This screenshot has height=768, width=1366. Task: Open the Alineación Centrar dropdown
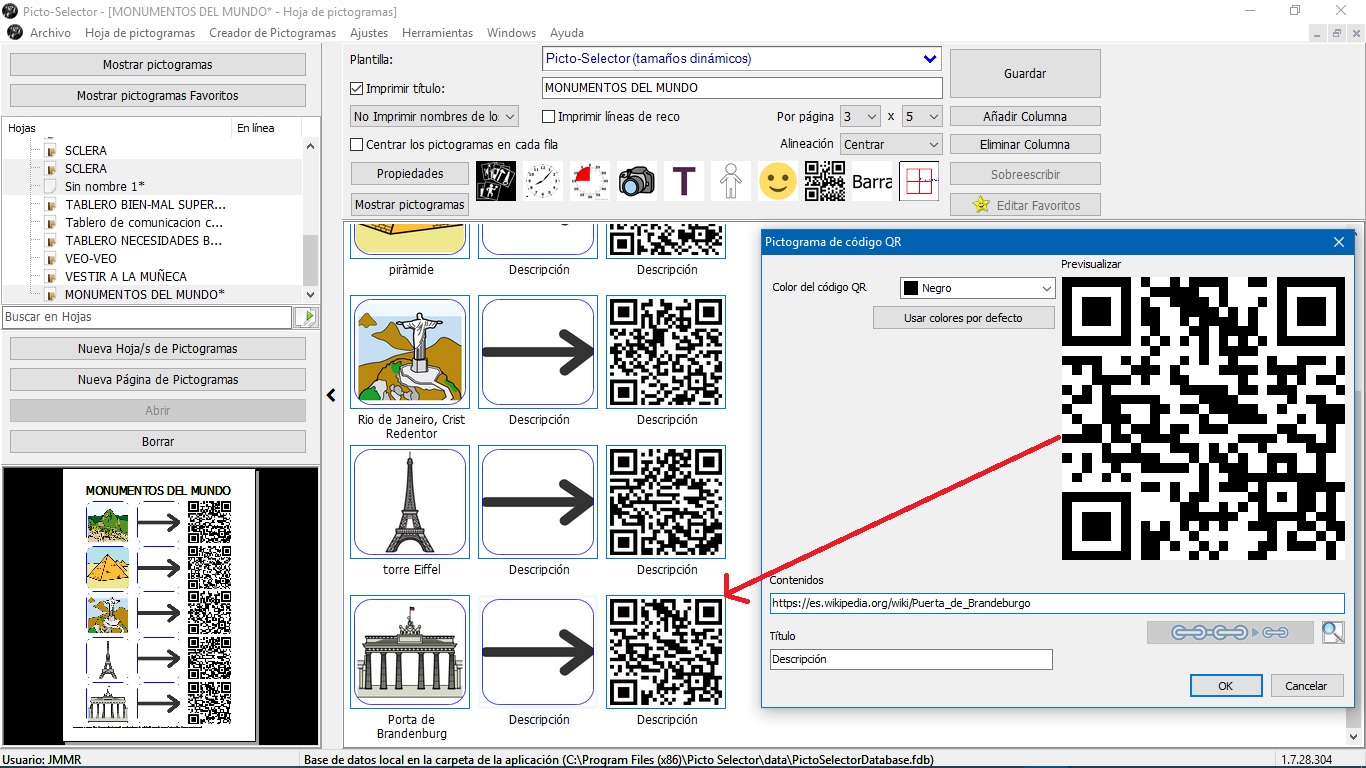[891, 144]
